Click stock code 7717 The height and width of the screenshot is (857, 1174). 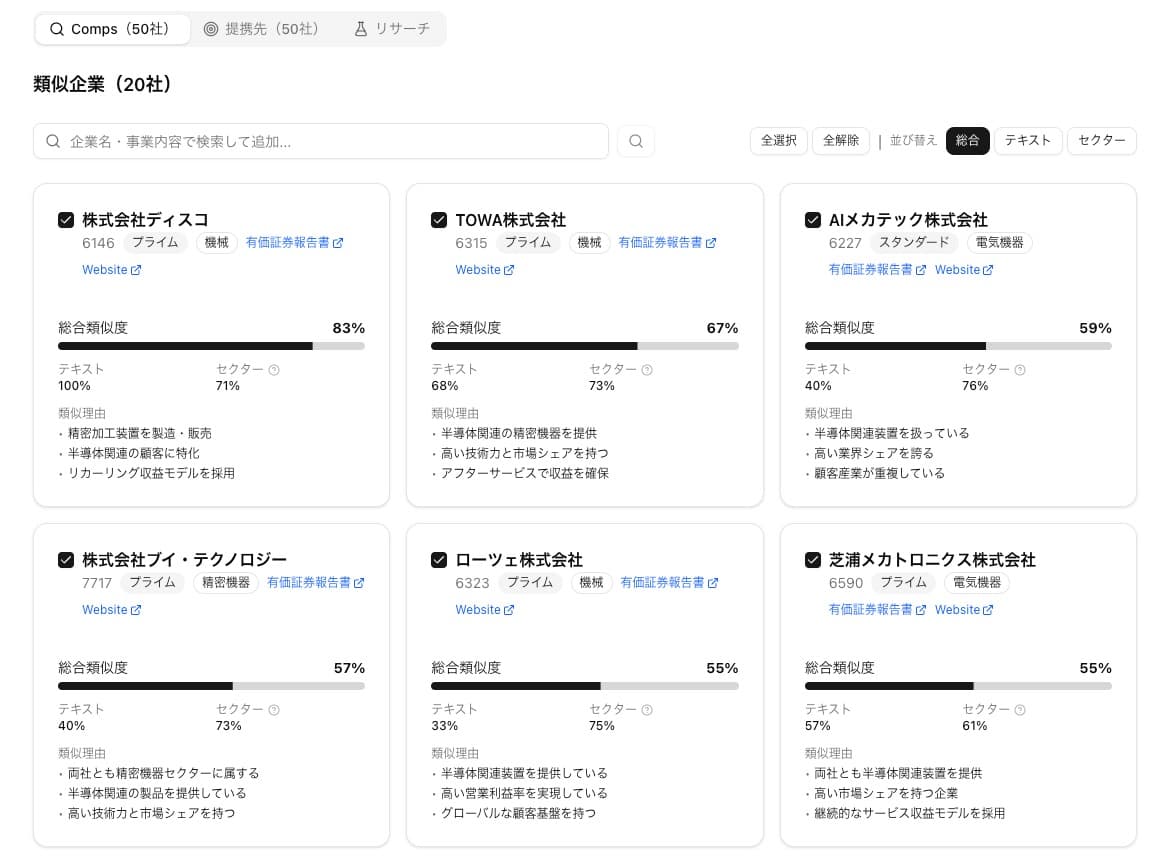coord(97,583)
